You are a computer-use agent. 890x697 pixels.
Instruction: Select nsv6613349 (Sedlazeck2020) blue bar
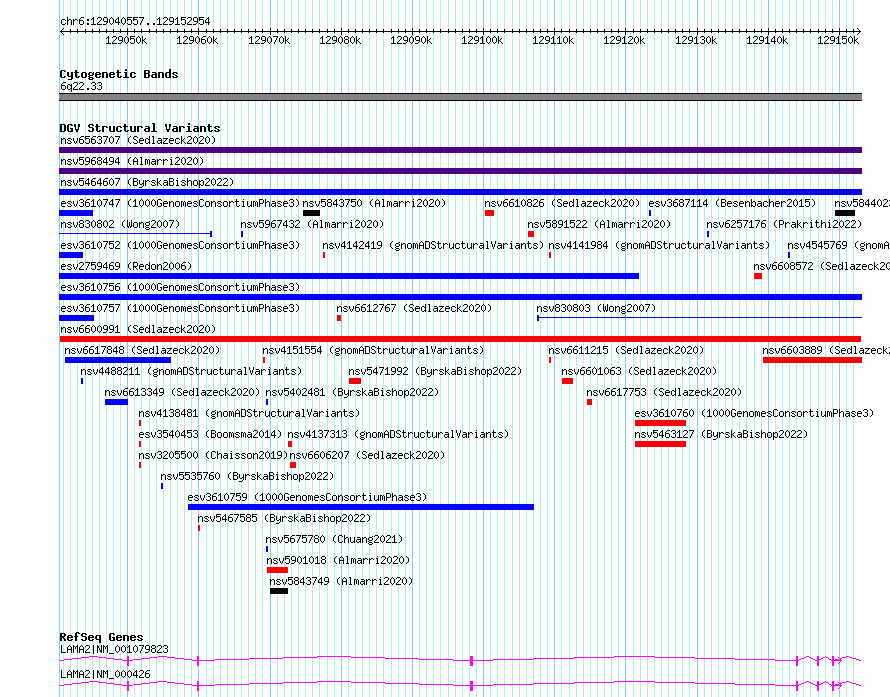[116, 402]
